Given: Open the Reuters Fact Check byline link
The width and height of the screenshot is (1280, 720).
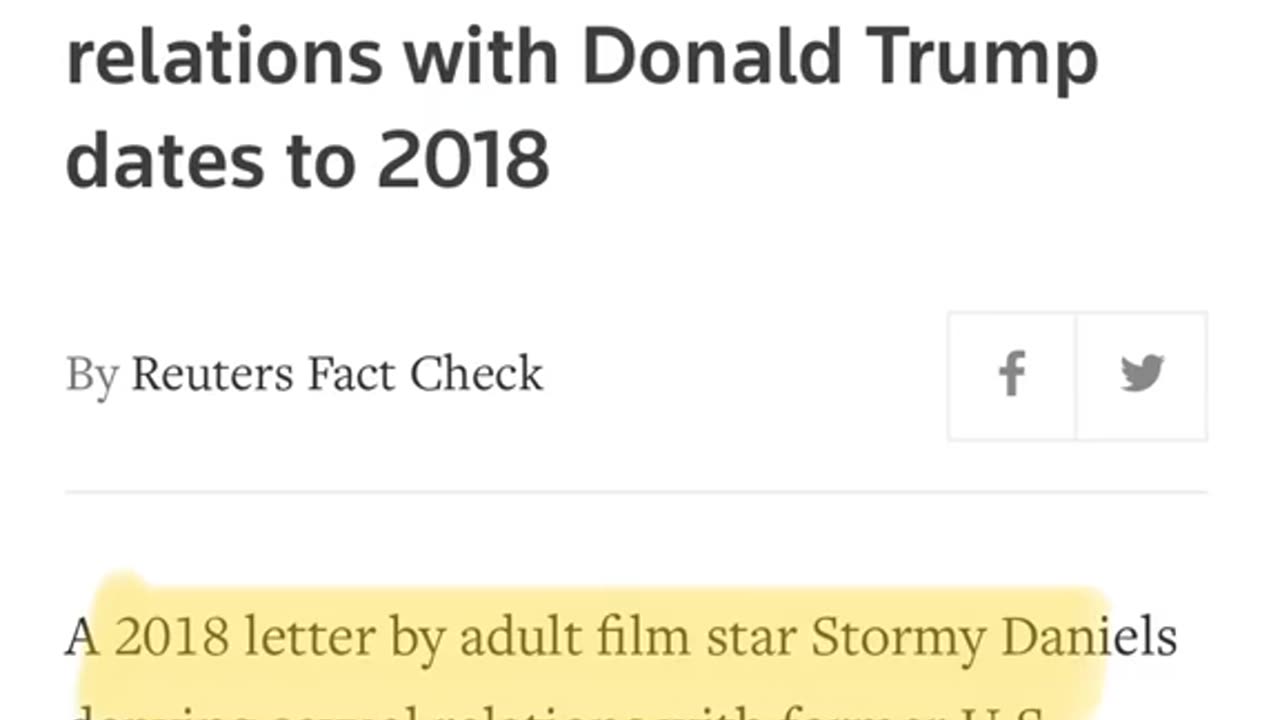Looking at the screenshot, I should pos(337,374).
